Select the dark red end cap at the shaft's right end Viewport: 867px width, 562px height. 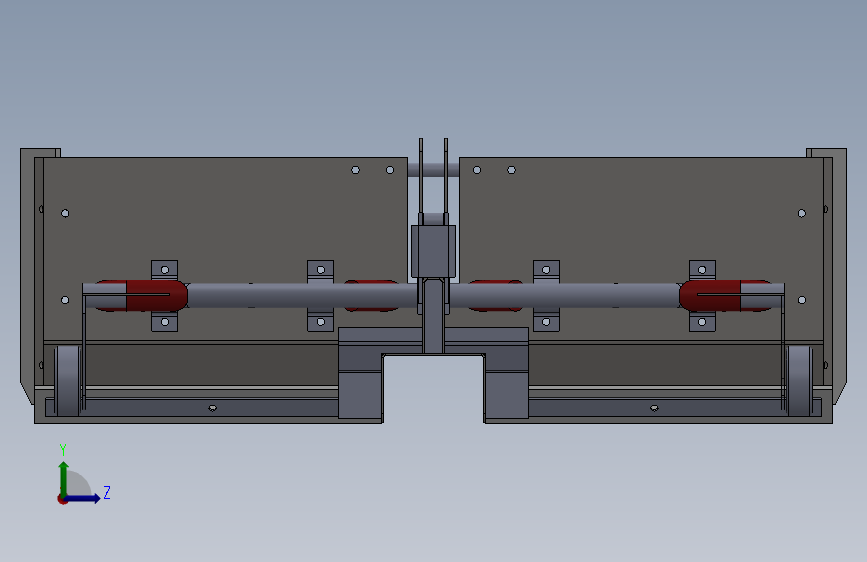point(710,295)
